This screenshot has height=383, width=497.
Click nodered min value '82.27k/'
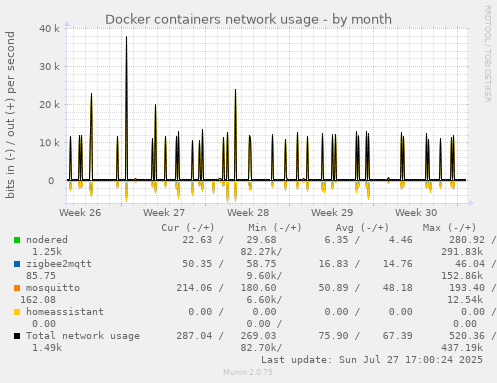(261, 252)
